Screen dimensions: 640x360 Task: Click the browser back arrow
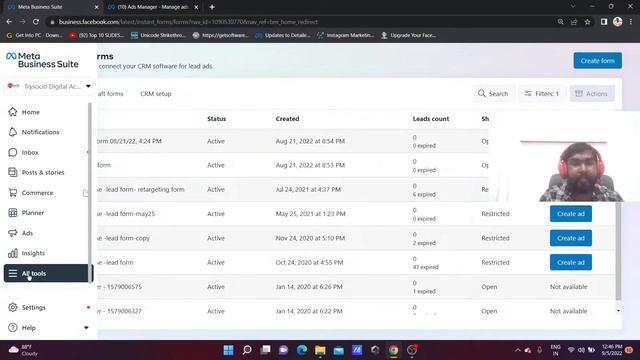9,22
